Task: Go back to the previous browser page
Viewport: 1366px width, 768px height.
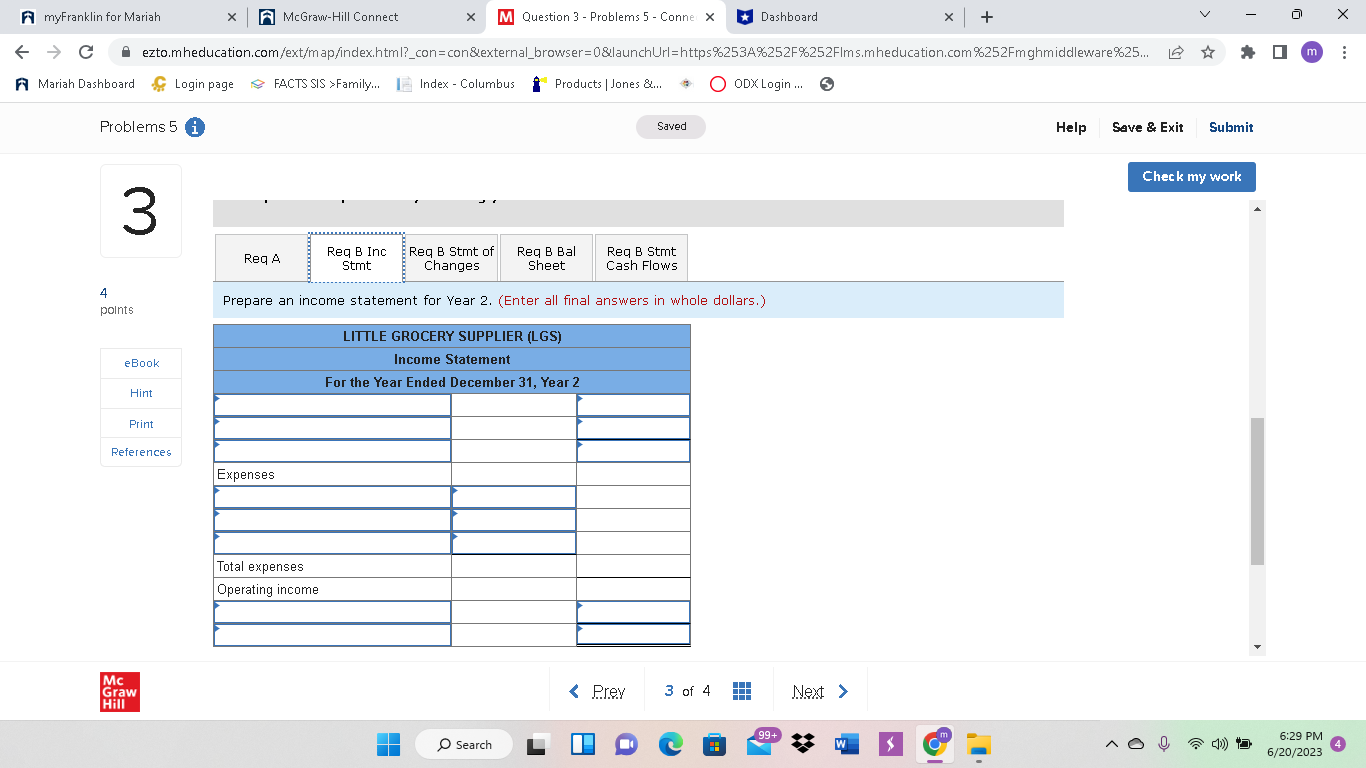Action: 23,52
